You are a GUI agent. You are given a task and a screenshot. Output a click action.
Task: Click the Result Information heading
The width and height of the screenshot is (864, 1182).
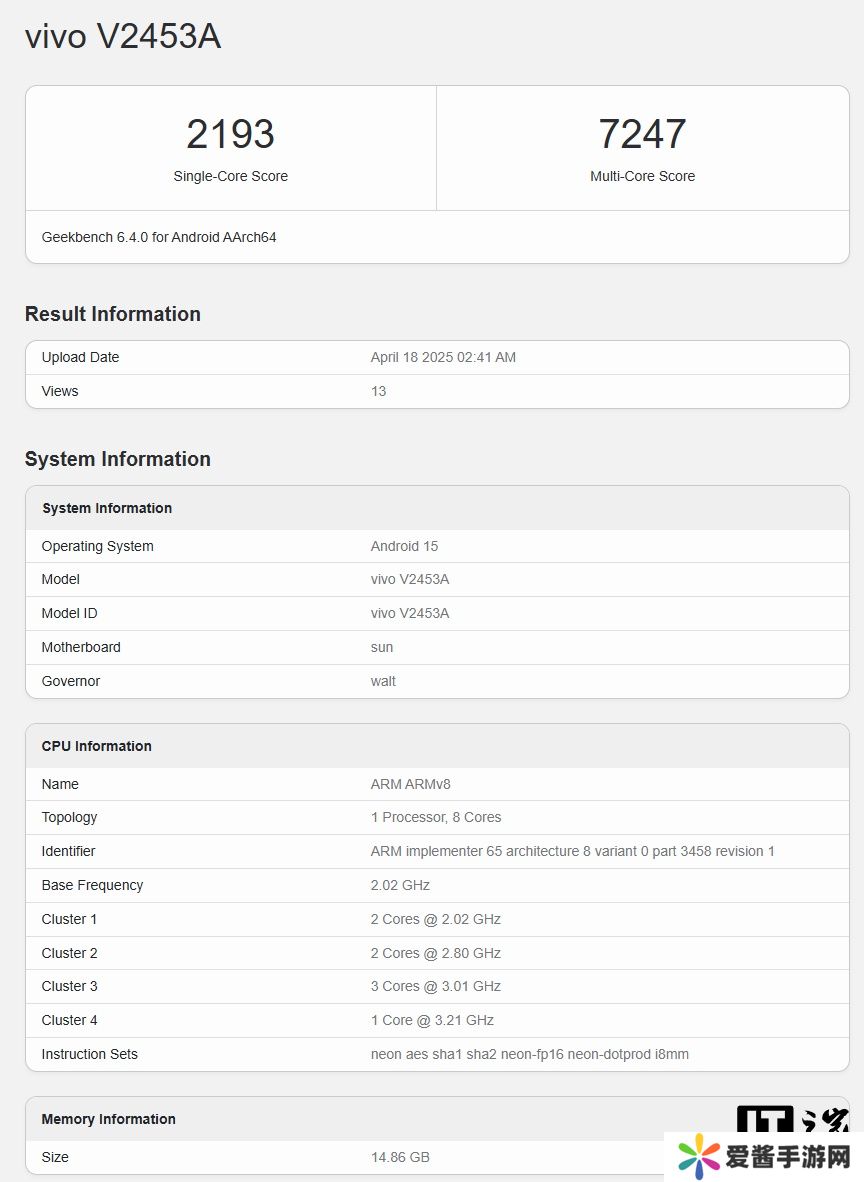(x=113, y=314)
